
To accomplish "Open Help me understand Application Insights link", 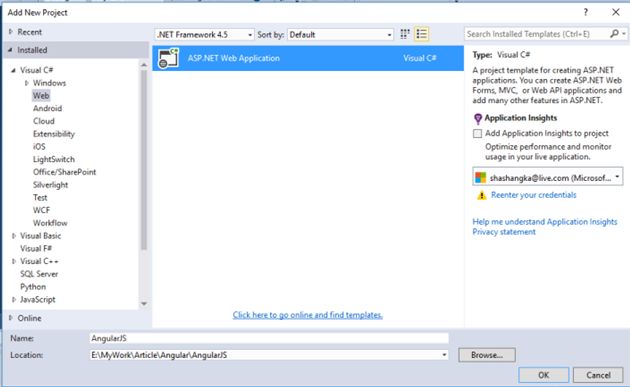I will 545,221.
